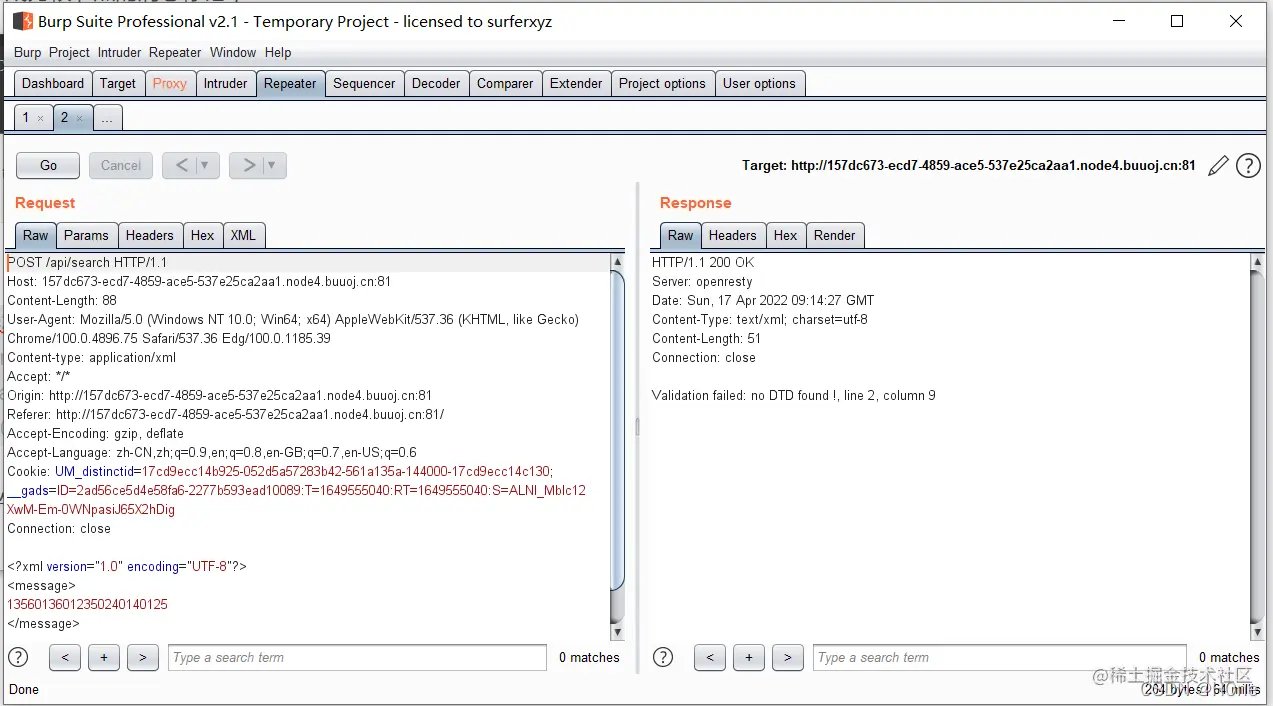Click the POST /api/search request line

pos(88,263)
